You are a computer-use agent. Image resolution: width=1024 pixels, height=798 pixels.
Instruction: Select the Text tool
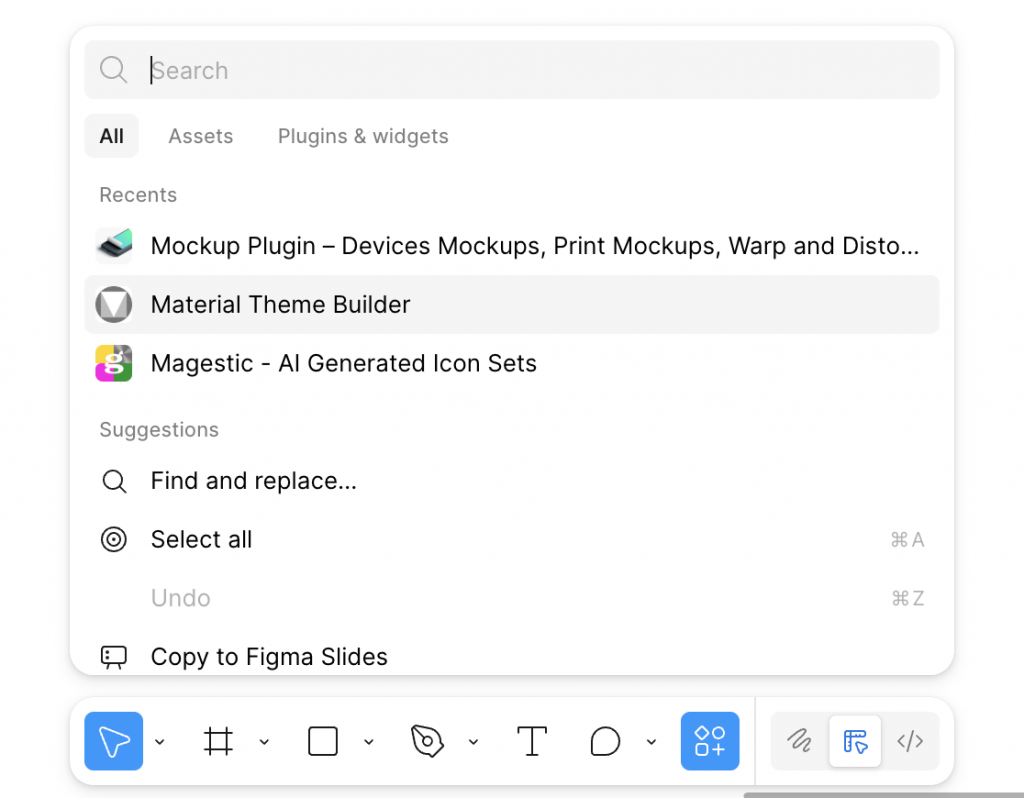click(x=532, y=741)
